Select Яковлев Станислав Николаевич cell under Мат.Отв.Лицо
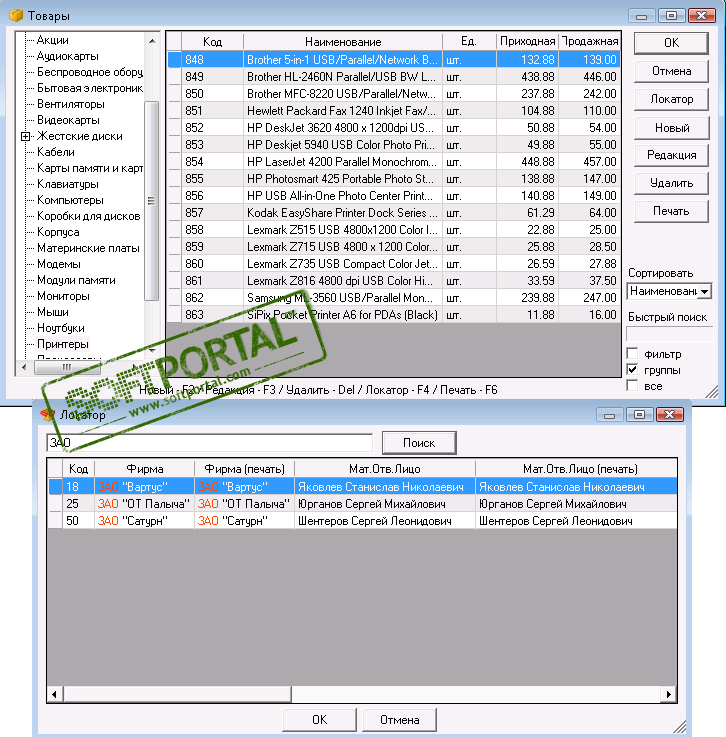The image size is (726, 737). click(385, 487)
